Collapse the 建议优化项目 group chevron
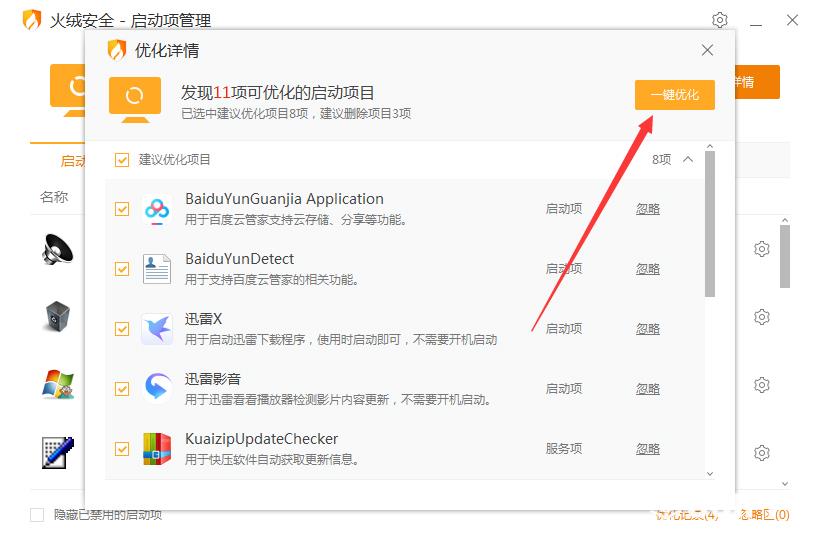The height and width of the screenshot is (540, 820). coord(688,159)
